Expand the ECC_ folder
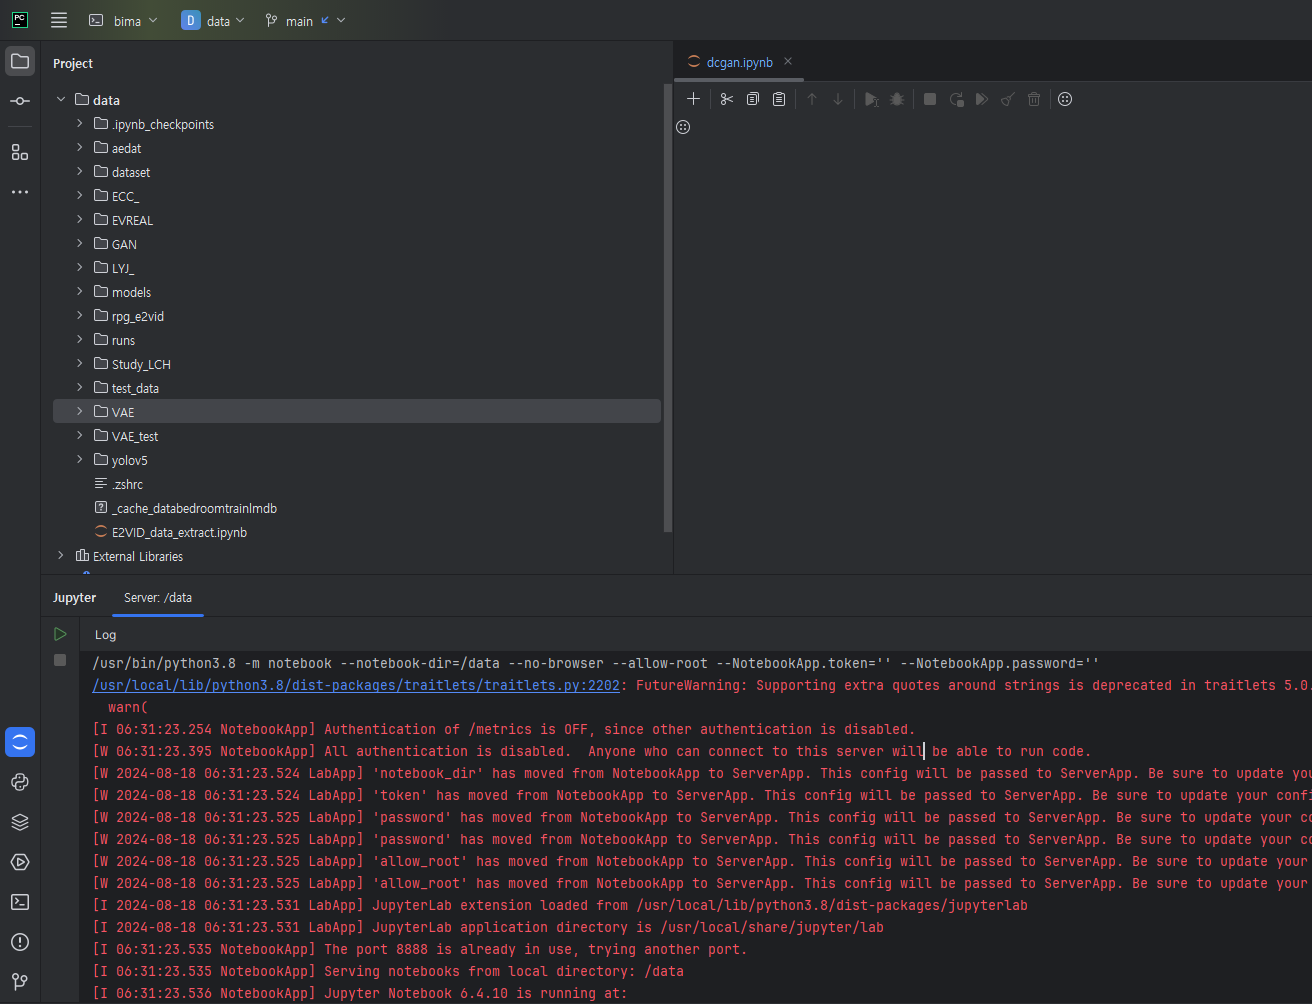 [x=80, y=196]
